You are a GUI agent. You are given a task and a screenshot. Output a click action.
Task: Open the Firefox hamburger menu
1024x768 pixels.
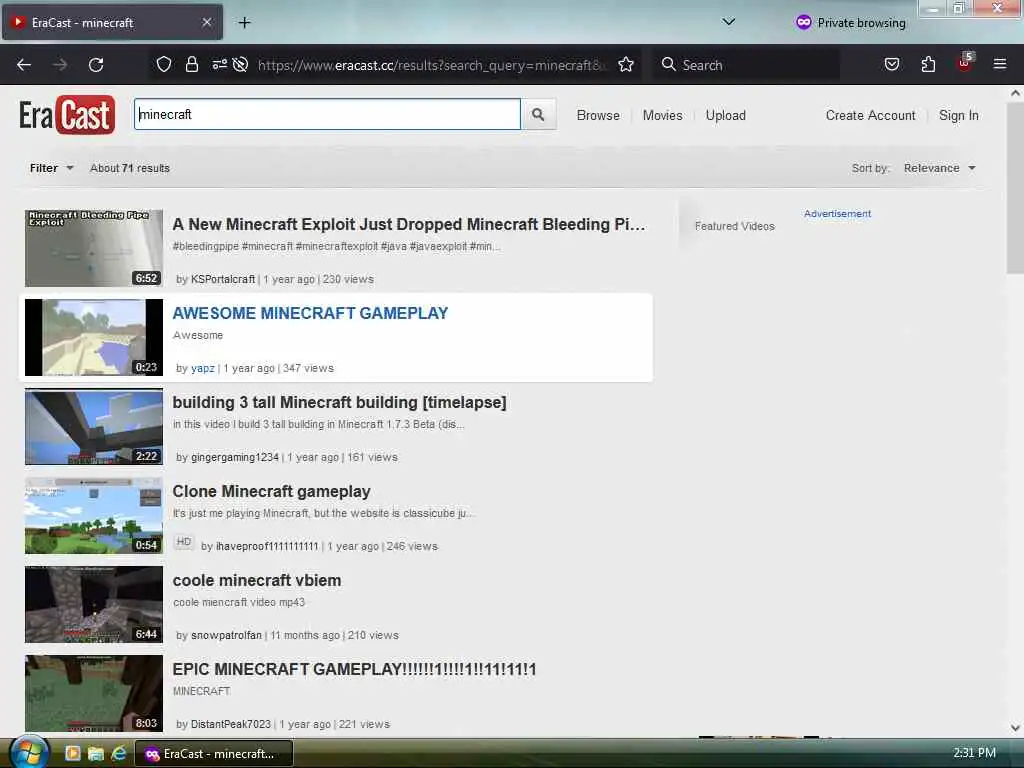click(x=1000, y=65)
